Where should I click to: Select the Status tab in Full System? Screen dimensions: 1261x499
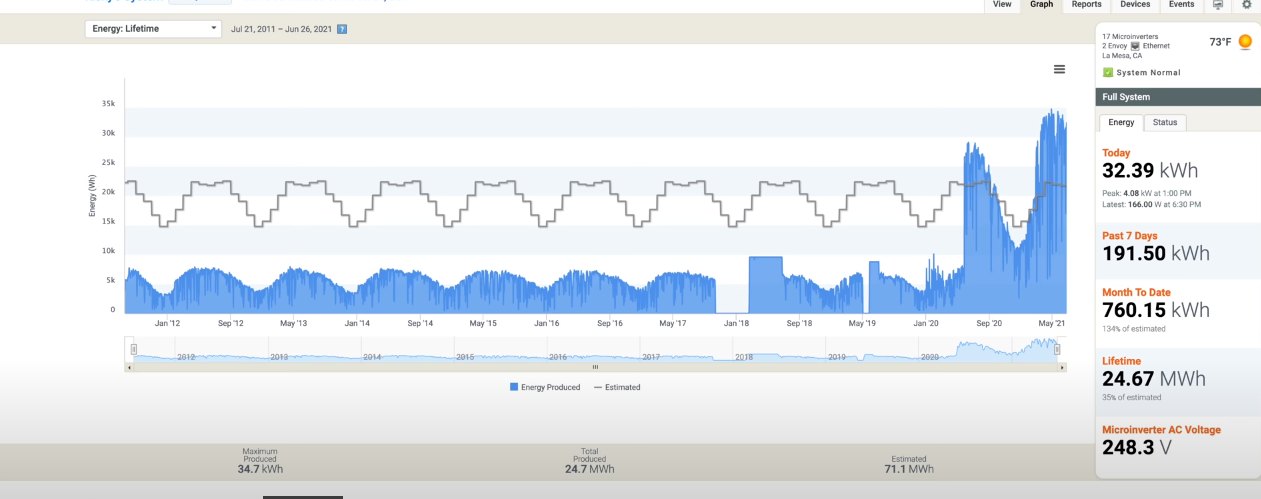(x=1165, y=122)
